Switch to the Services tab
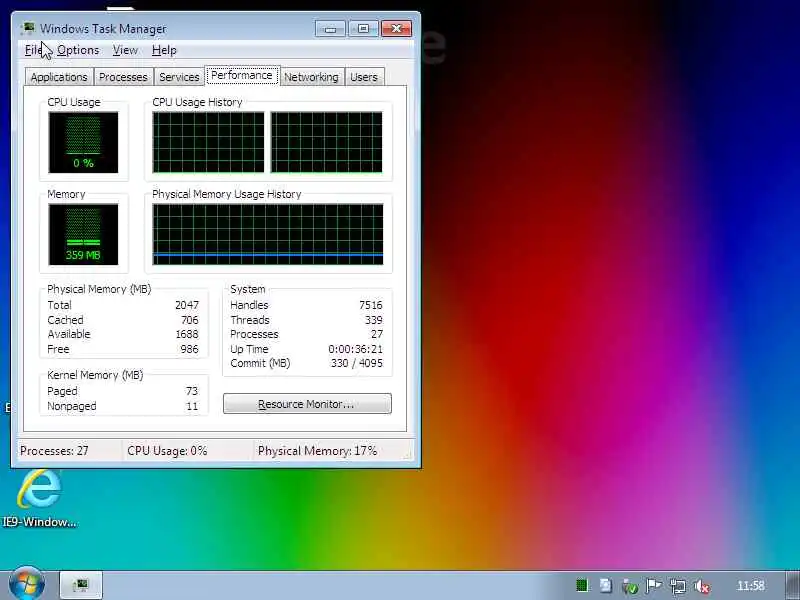 pos(179,77)
